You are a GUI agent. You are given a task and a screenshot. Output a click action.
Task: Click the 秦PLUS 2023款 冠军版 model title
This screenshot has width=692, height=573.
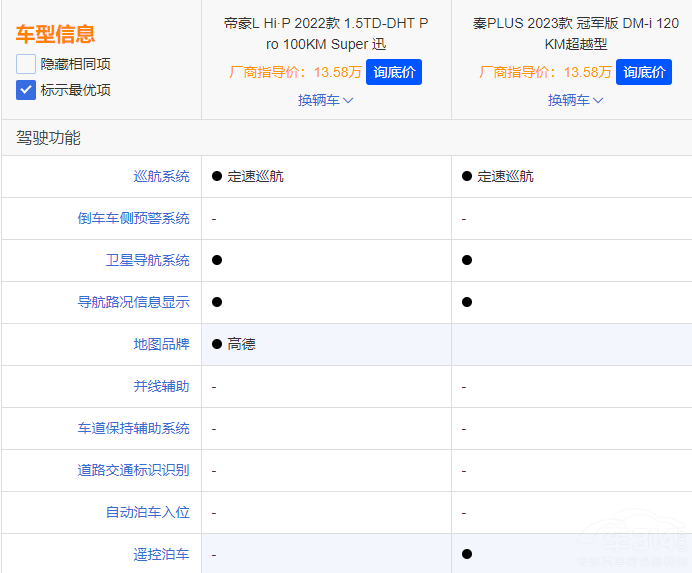576,33
